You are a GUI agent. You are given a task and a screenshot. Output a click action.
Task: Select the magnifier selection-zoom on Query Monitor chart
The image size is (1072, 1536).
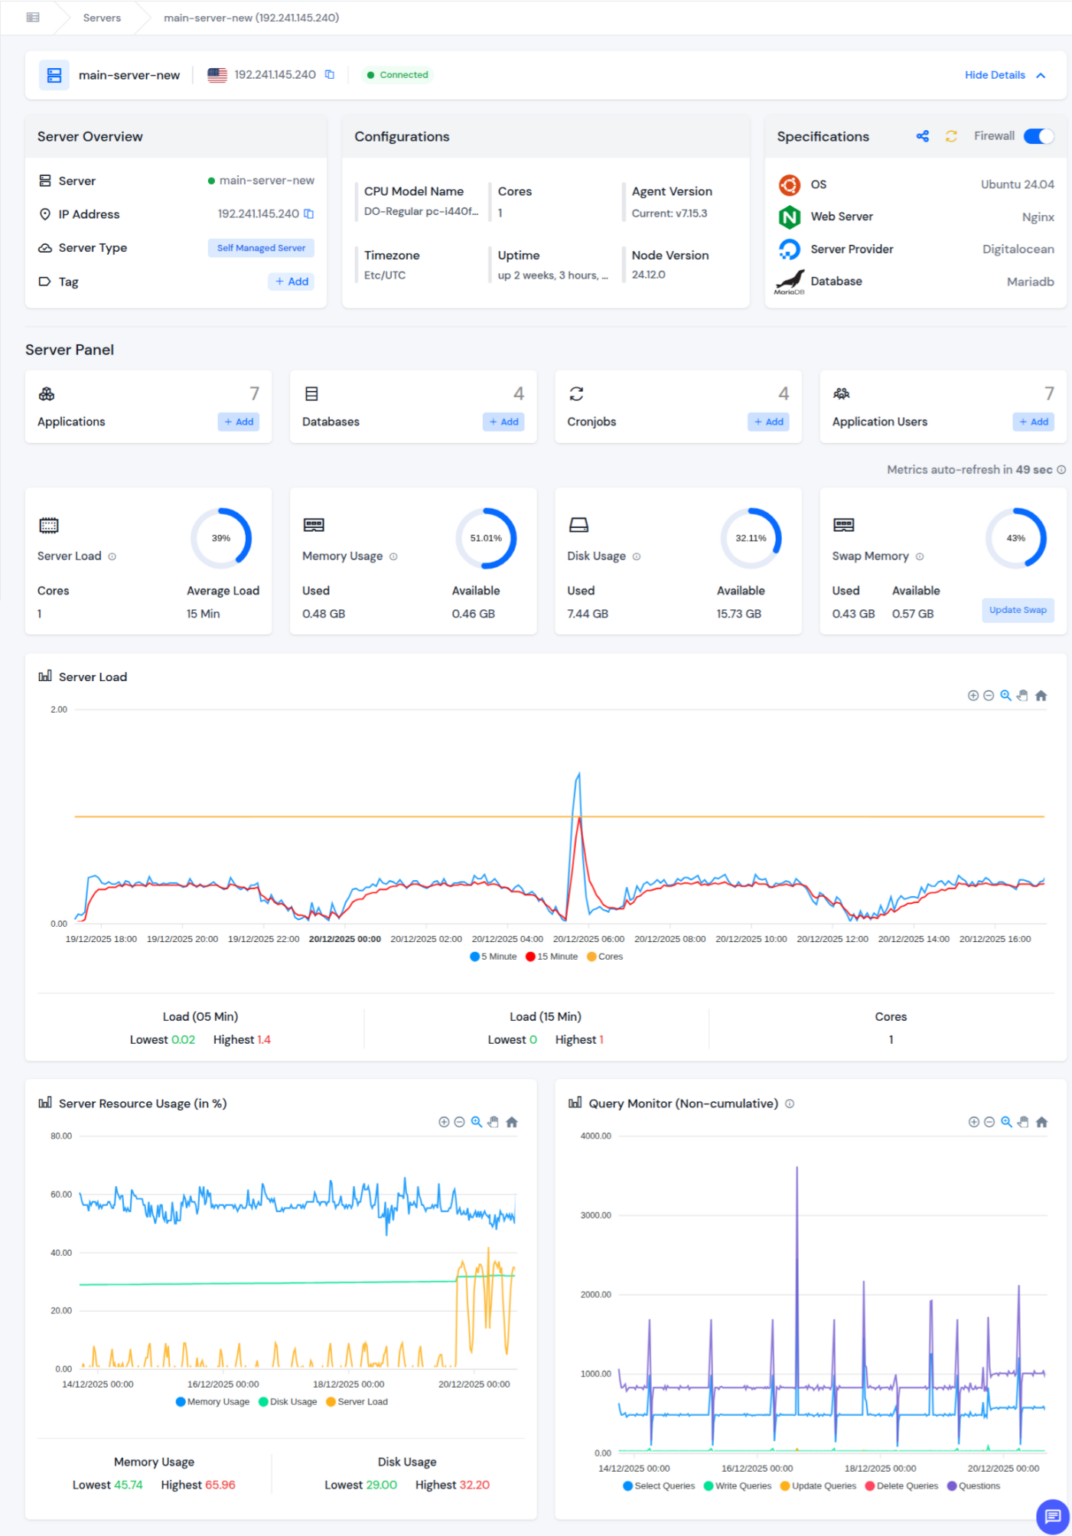pyautogui.click(x=1006, y=1122)
